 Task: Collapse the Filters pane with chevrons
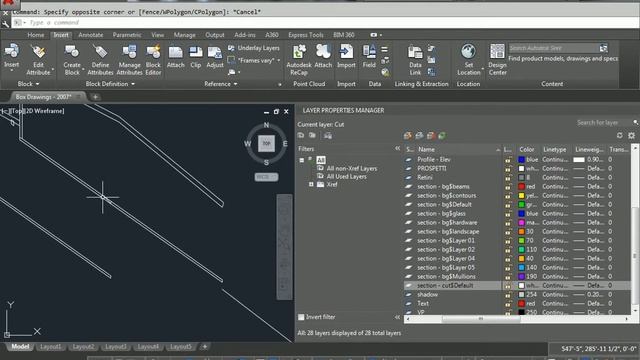pyautogui.click(x=398, y=149)
